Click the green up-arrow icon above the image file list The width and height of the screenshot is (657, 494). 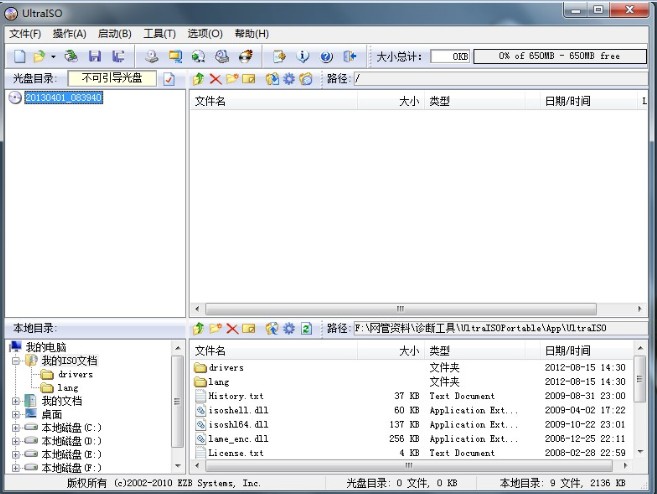(199, 79)
